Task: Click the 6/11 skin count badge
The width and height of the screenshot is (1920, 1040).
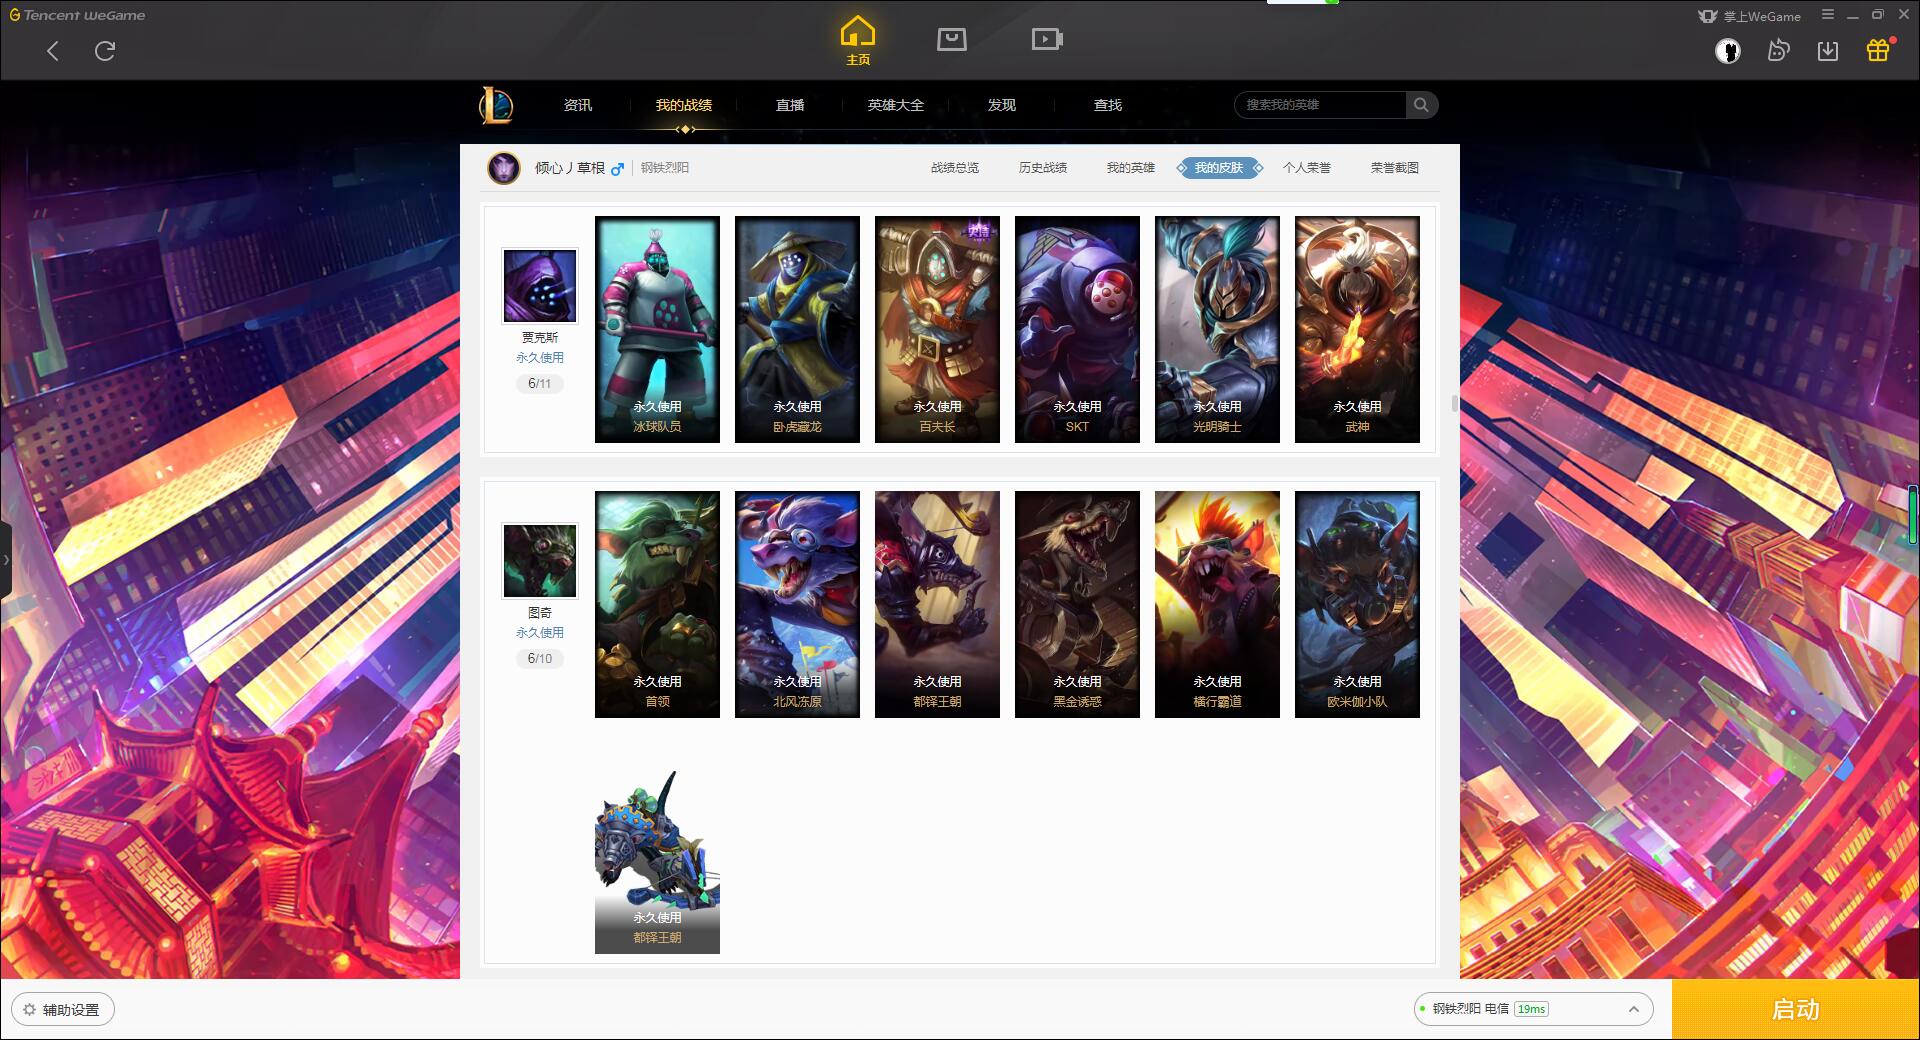Action: pyautogui.click(x=540, y=384)
